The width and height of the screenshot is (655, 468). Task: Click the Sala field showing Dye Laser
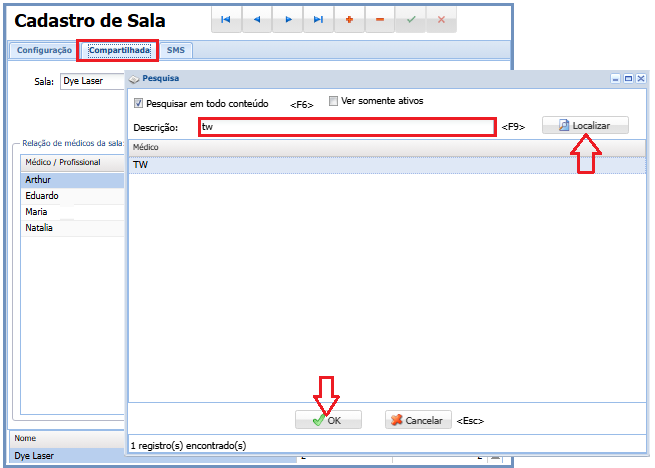pyautogui.click(x=92, y=84)
